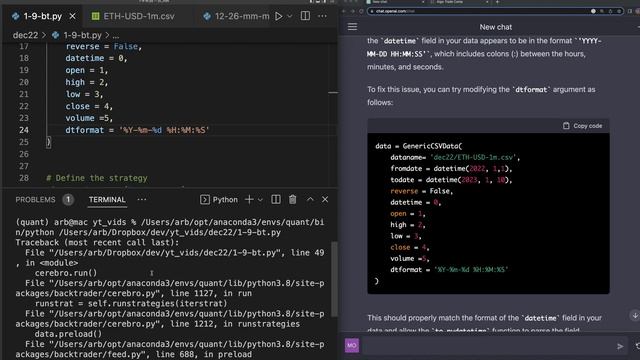Click the '# Define the strategy' comment
The width and height of the screenshot is (640, 360).
click(x=96, y=178)
